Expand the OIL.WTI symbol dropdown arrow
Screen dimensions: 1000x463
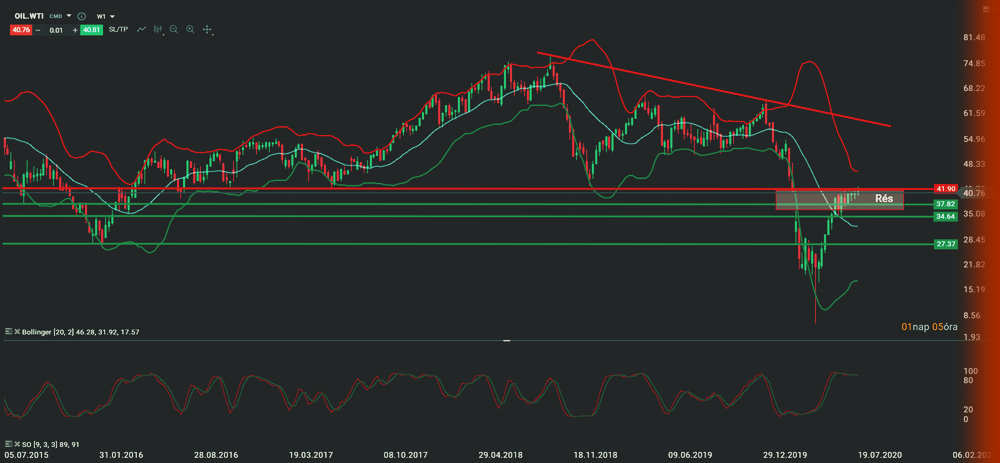(x=69, y=17)
